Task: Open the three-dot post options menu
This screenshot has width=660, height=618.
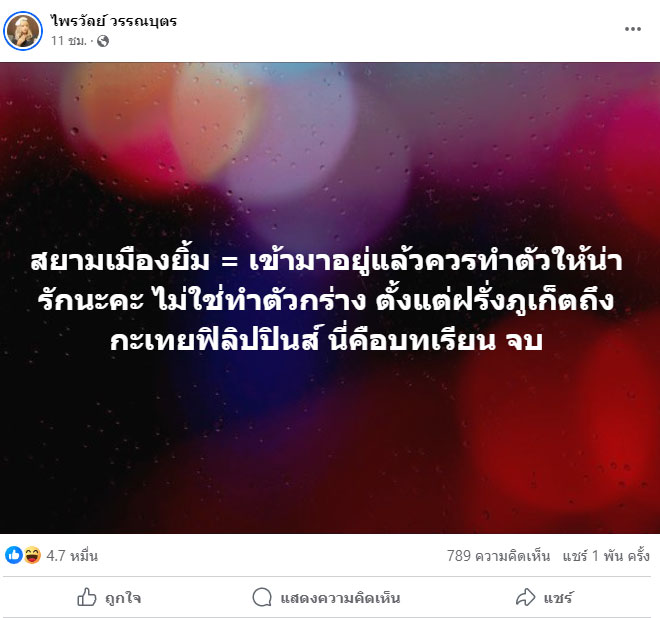Action: point(633,29)
